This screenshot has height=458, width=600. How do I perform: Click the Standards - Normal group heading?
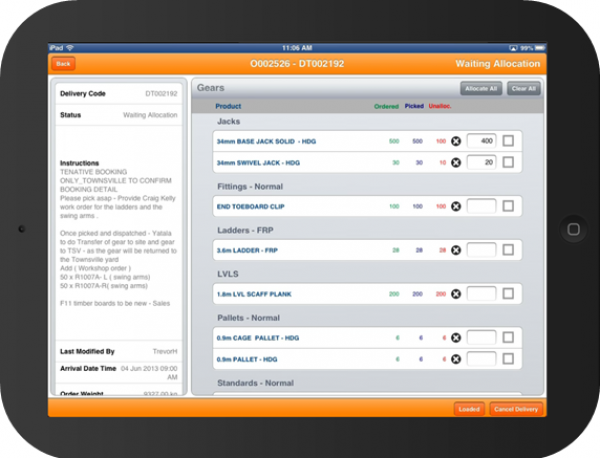coord(255,383)
